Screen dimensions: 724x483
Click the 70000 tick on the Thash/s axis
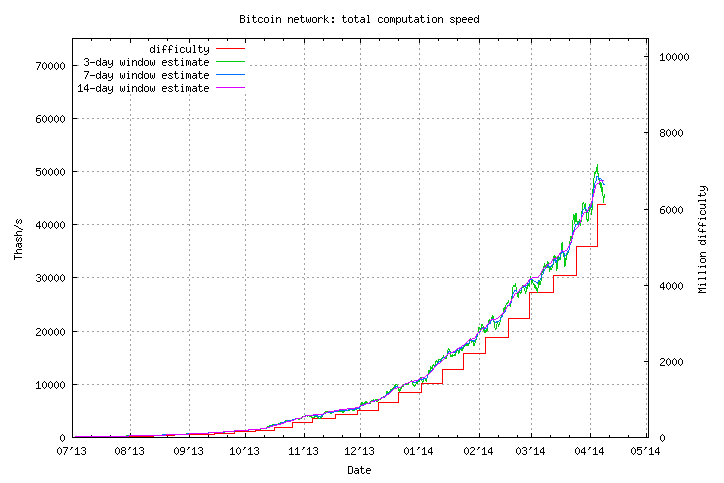pyautogui.click(x=49, y=65)
